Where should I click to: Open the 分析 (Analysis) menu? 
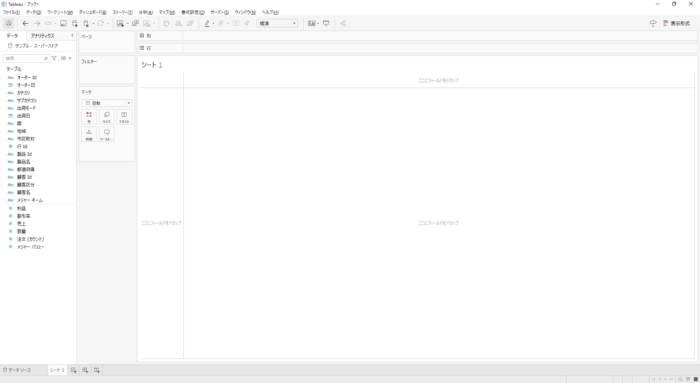coord(146,12)
